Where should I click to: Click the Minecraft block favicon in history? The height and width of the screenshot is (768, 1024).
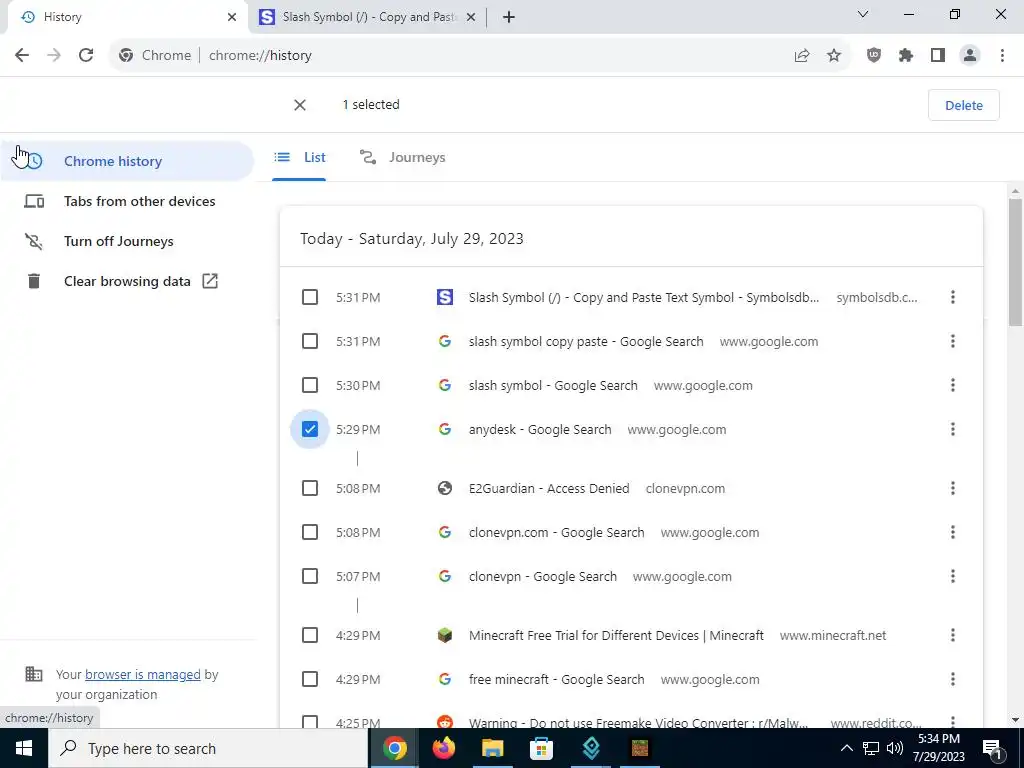click(445, 635)
